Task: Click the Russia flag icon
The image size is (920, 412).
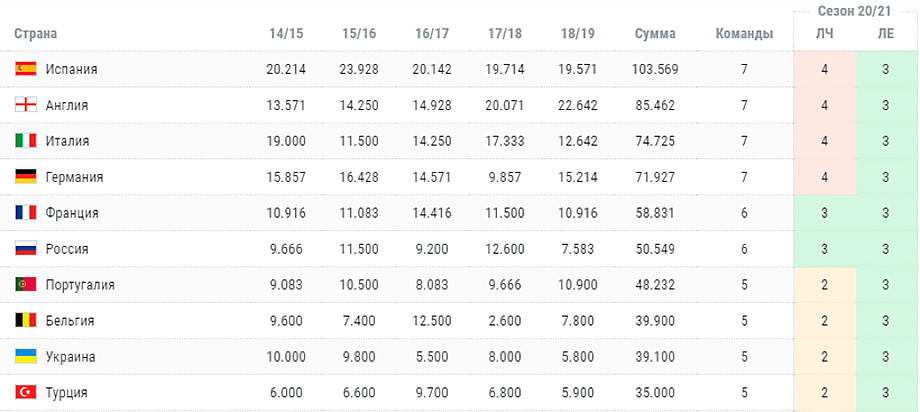Action: coord(26,249)
